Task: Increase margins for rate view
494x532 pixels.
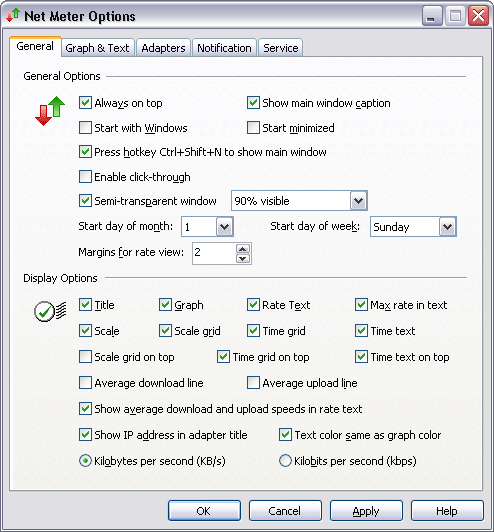Action: click(243, 249)
